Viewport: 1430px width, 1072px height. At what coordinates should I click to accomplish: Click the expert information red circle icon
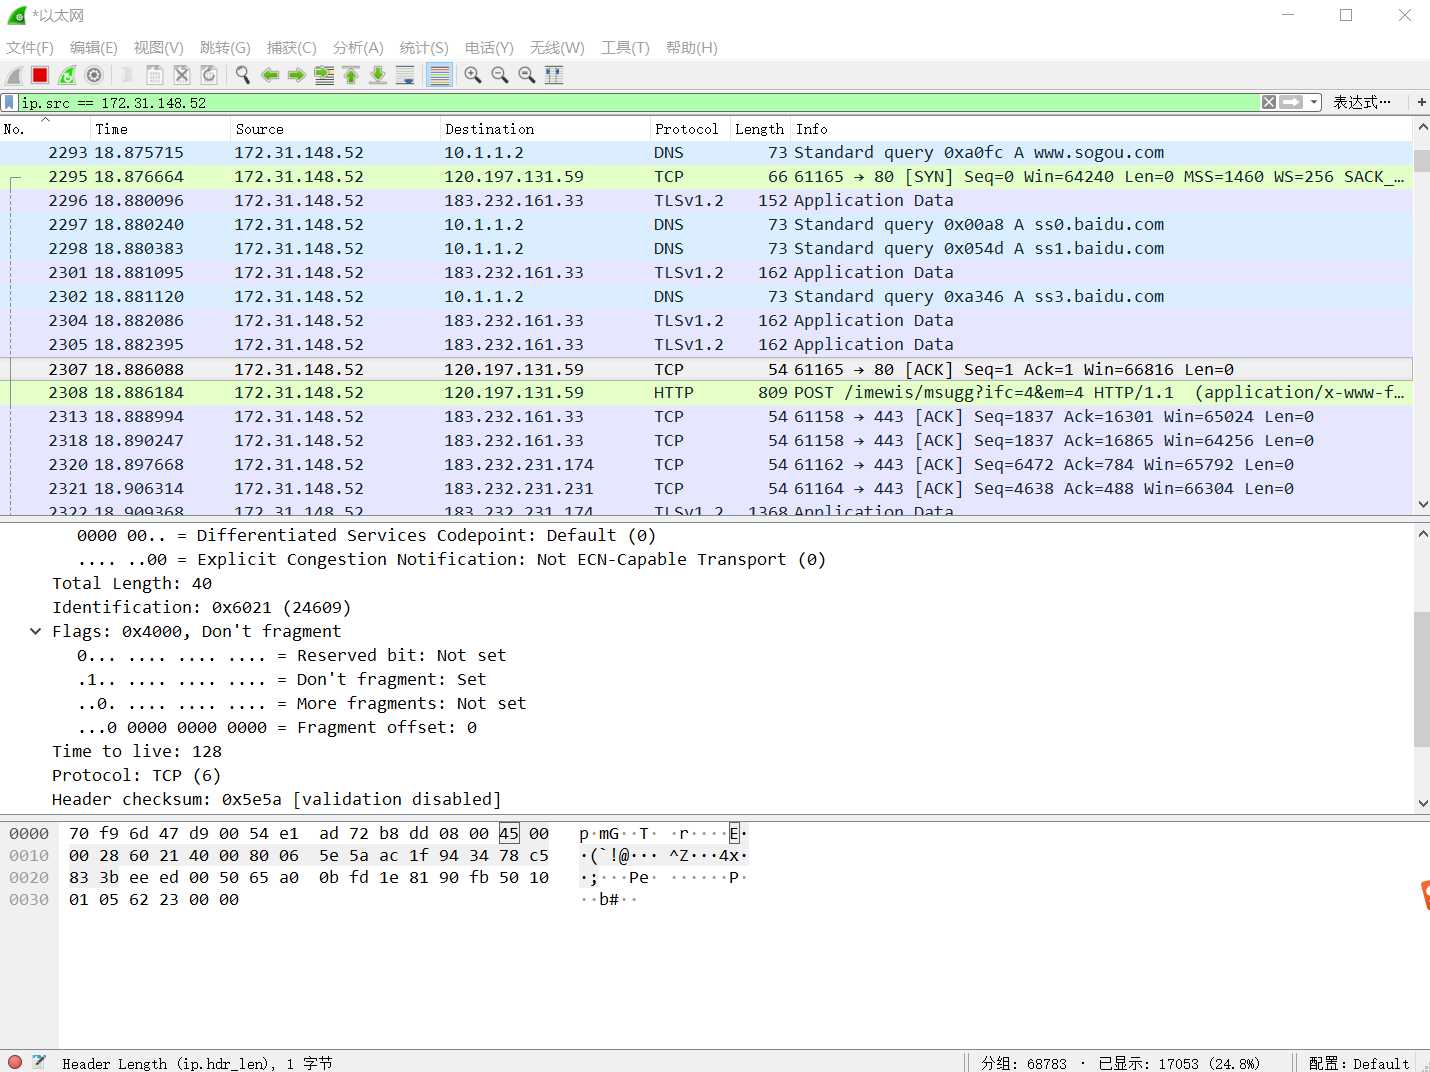[x=15, y=1062]
